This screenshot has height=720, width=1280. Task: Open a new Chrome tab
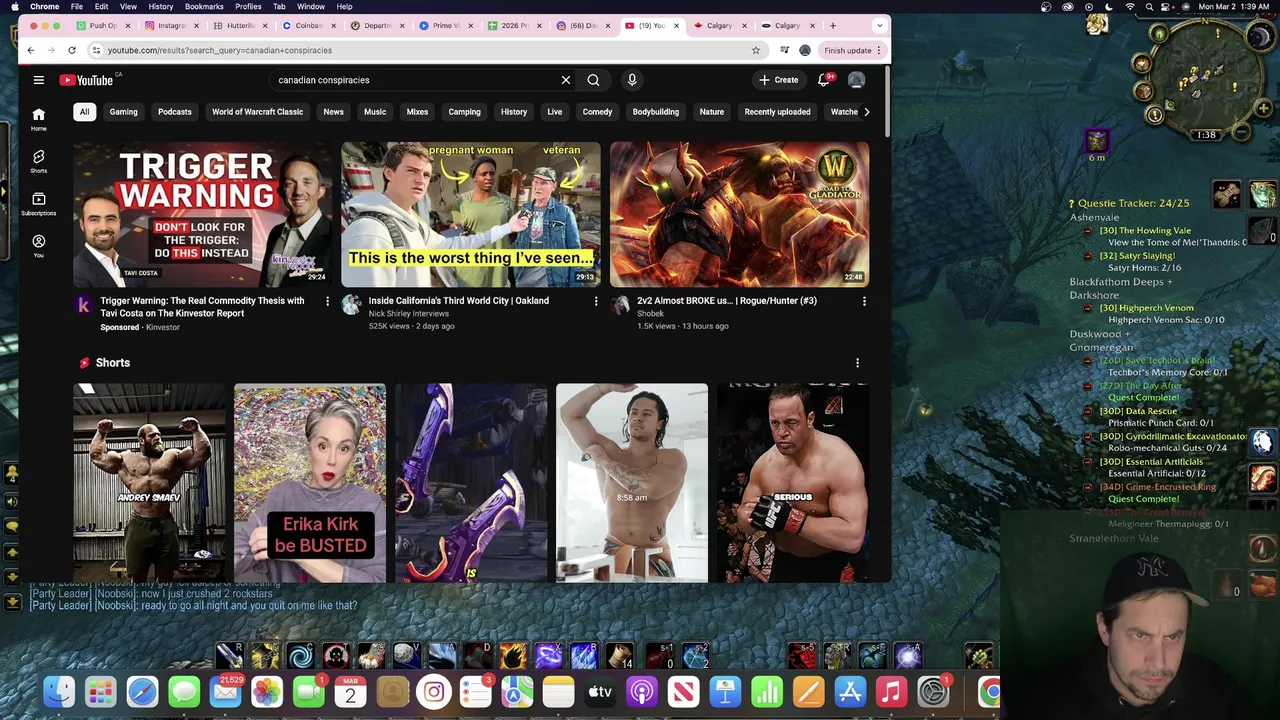point(832,25)
